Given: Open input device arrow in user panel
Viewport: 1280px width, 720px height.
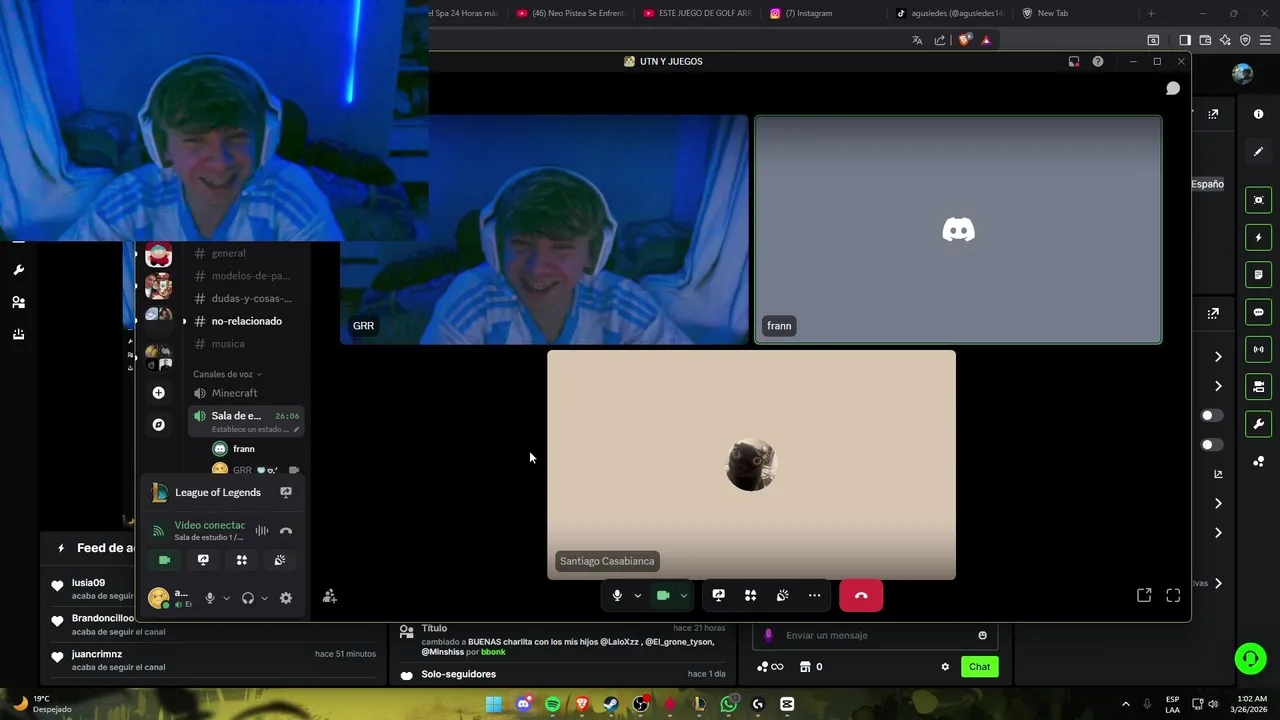Looking at the screenshot, I should (x=226, y=598).
